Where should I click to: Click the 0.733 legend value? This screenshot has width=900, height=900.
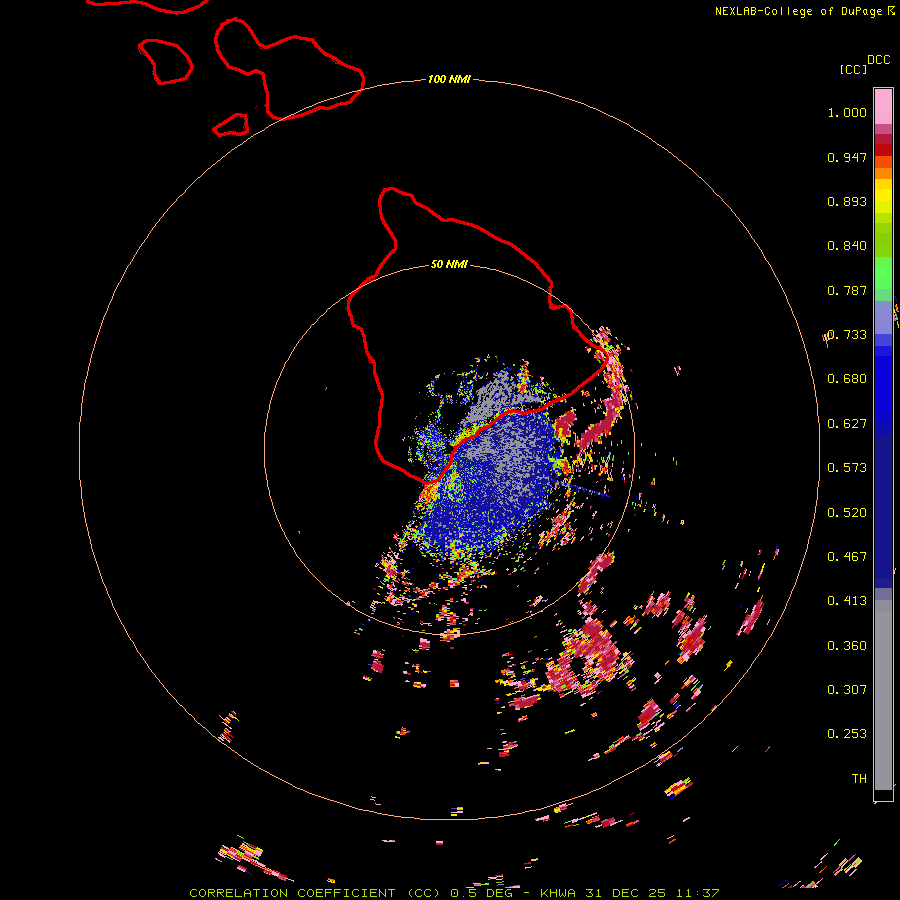coord(847,335)
